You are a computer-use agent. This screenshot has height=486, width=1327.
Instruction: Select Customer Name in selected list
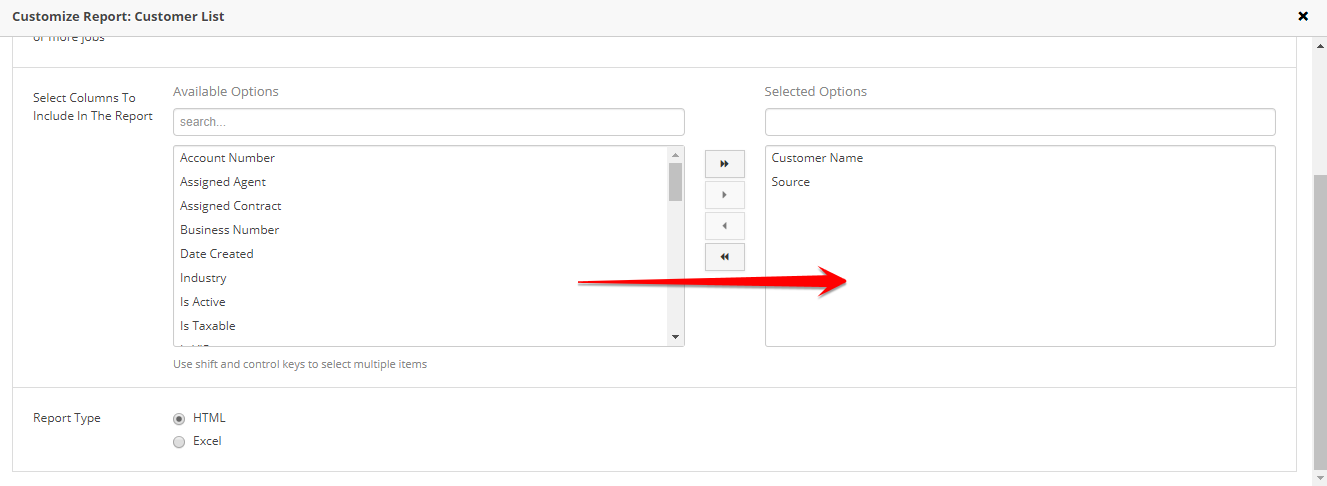click(x=1020, y=158)
